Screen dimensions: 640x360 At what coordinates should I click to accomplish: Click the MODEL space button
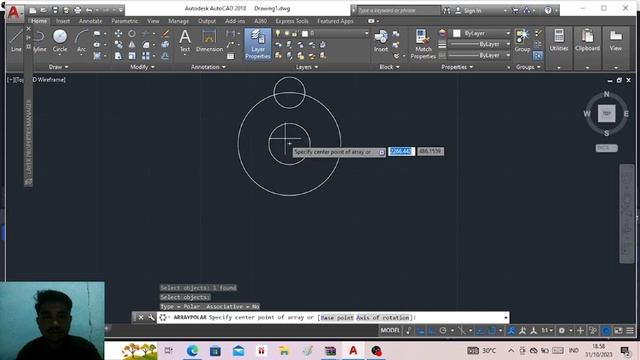(390, 331)
